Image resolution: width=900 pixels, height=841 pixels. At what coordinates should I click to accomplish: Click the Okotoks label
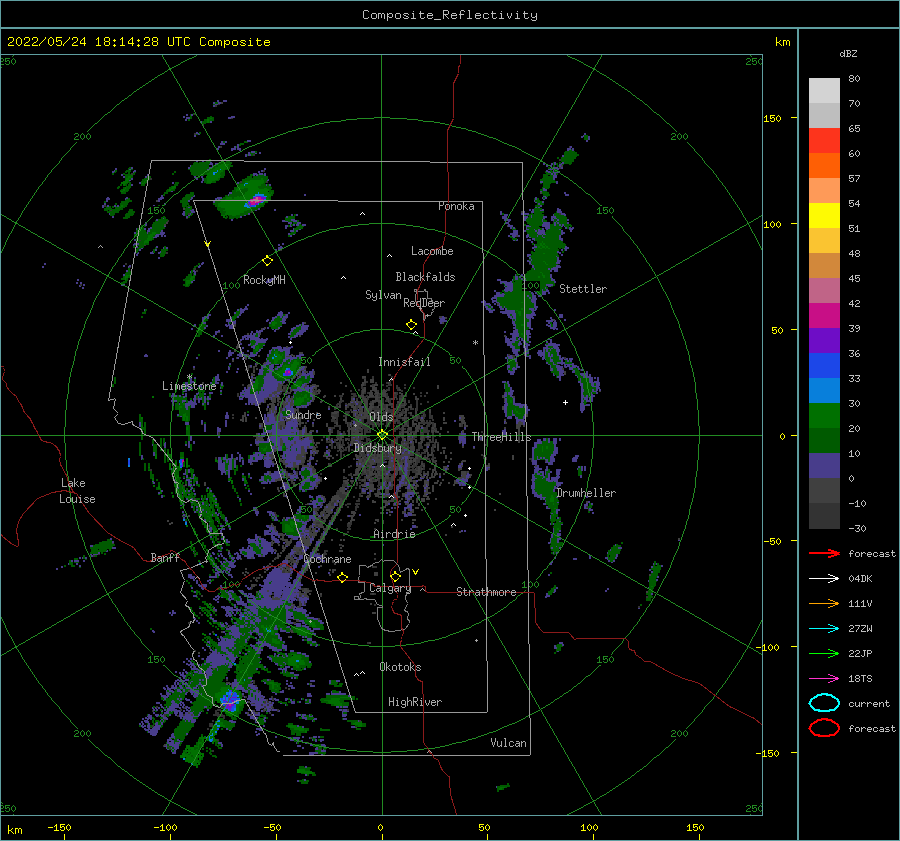400,667
